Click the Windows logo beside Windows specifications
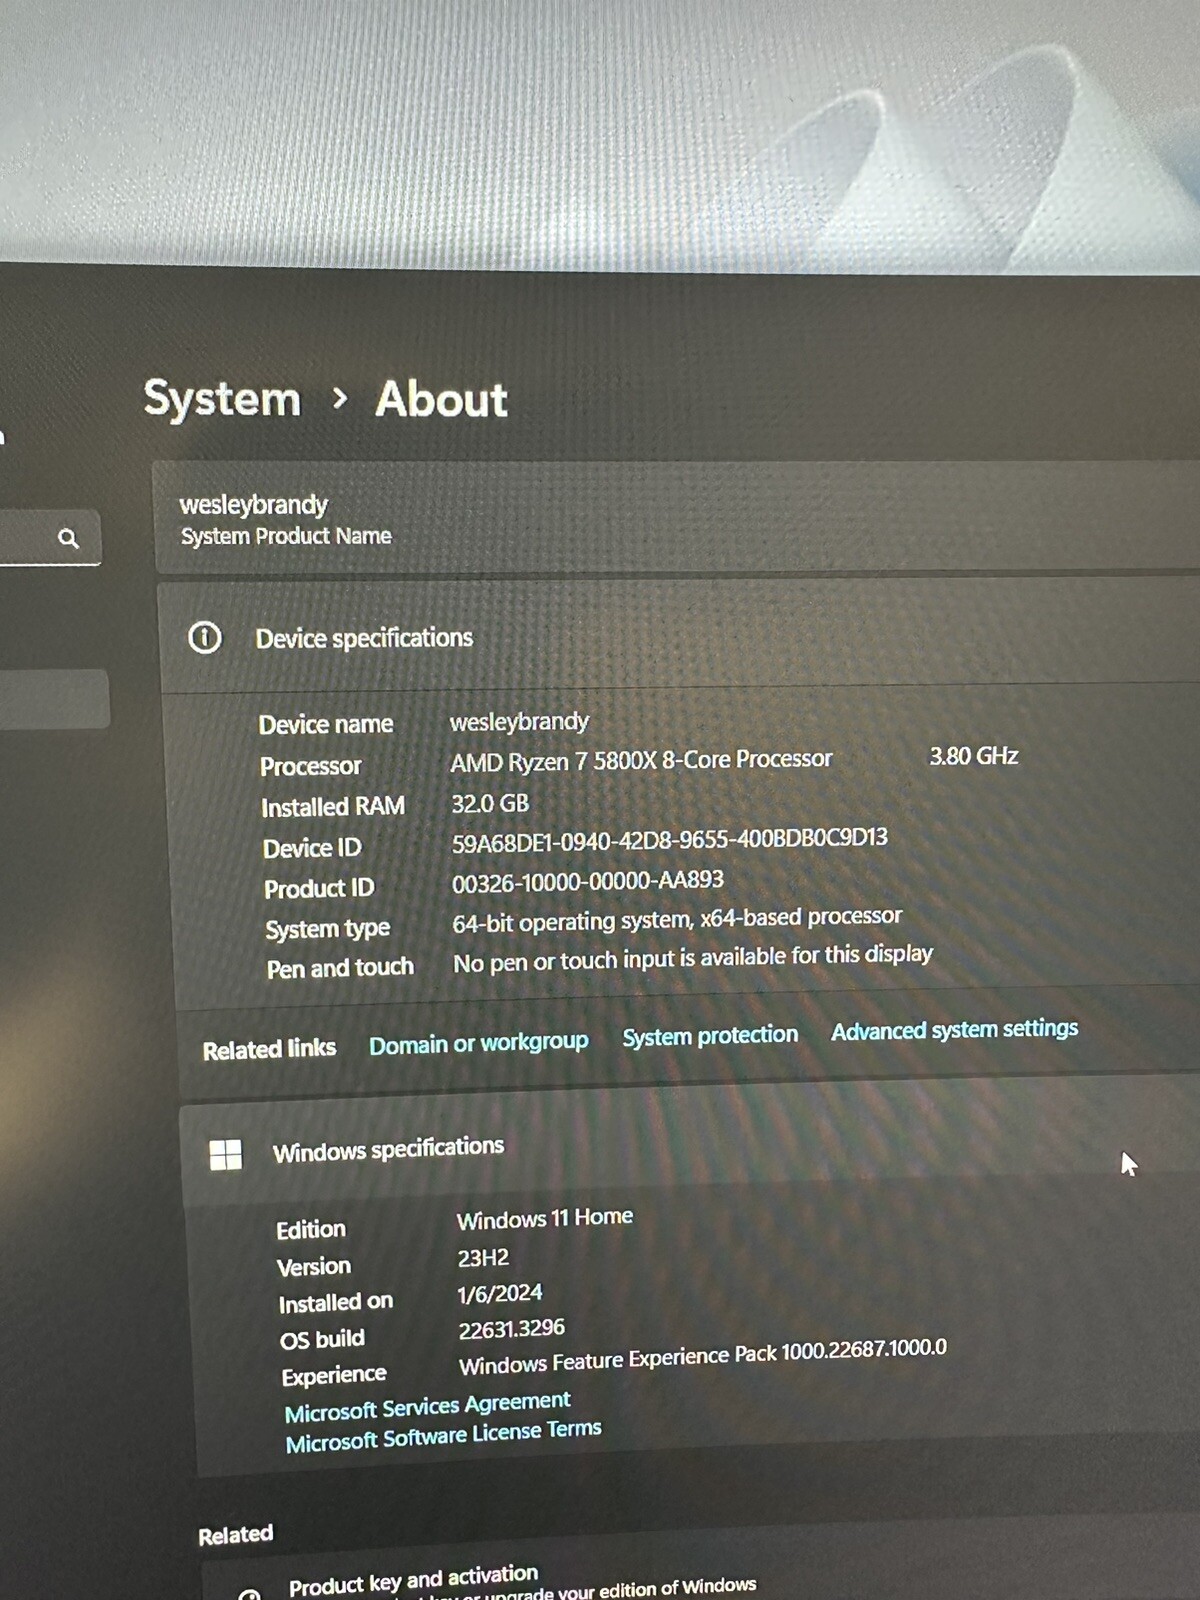This screenshot has width=1200, height=1600. tap(226, 1154)
